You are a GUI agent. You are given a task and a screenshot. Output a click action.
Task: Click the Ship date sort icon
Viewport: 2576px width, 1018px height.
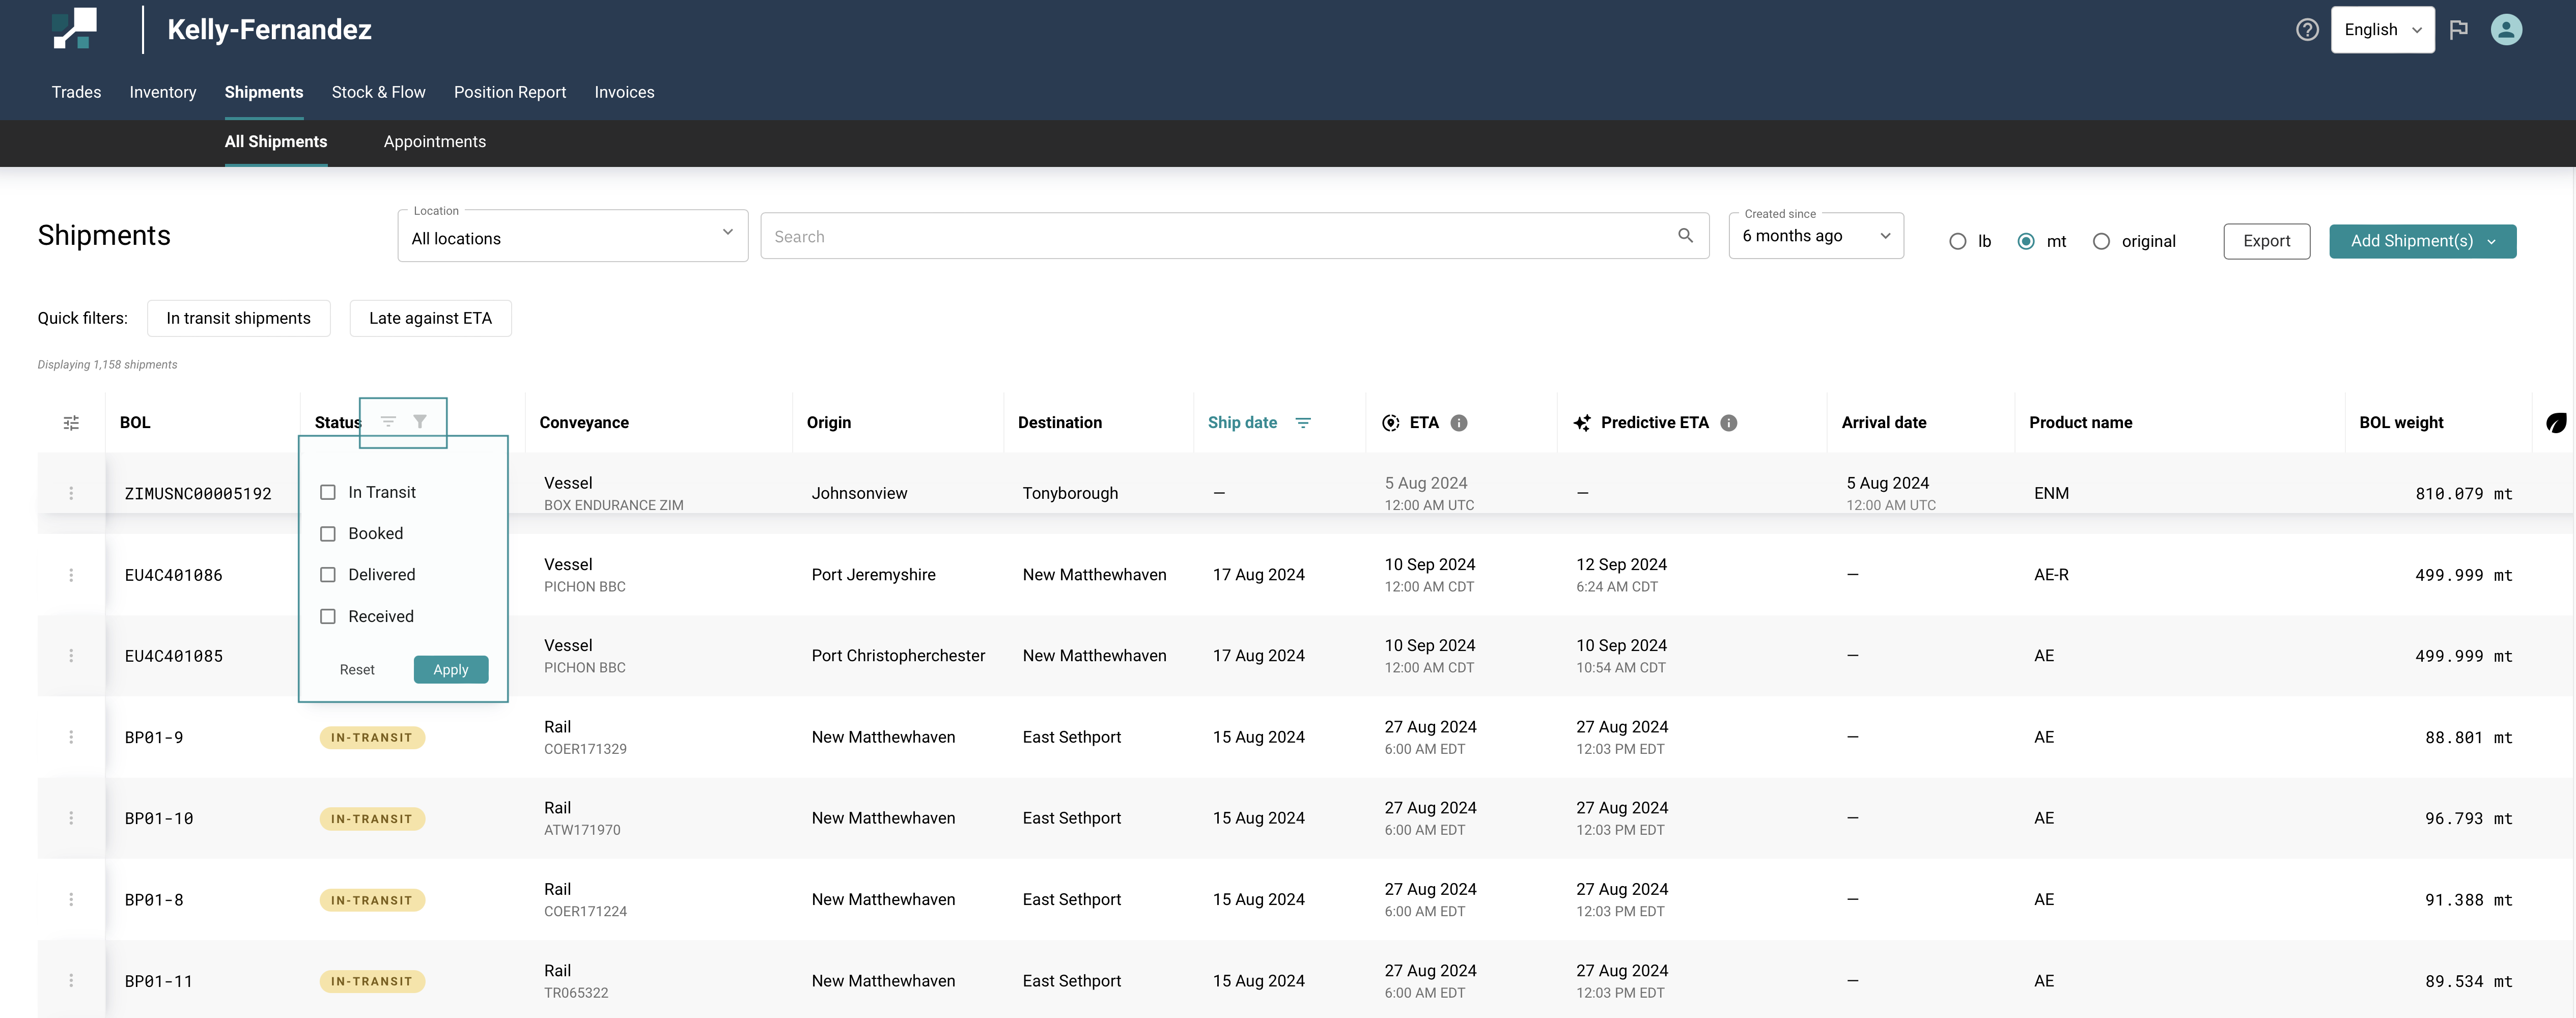(1303, 423)
